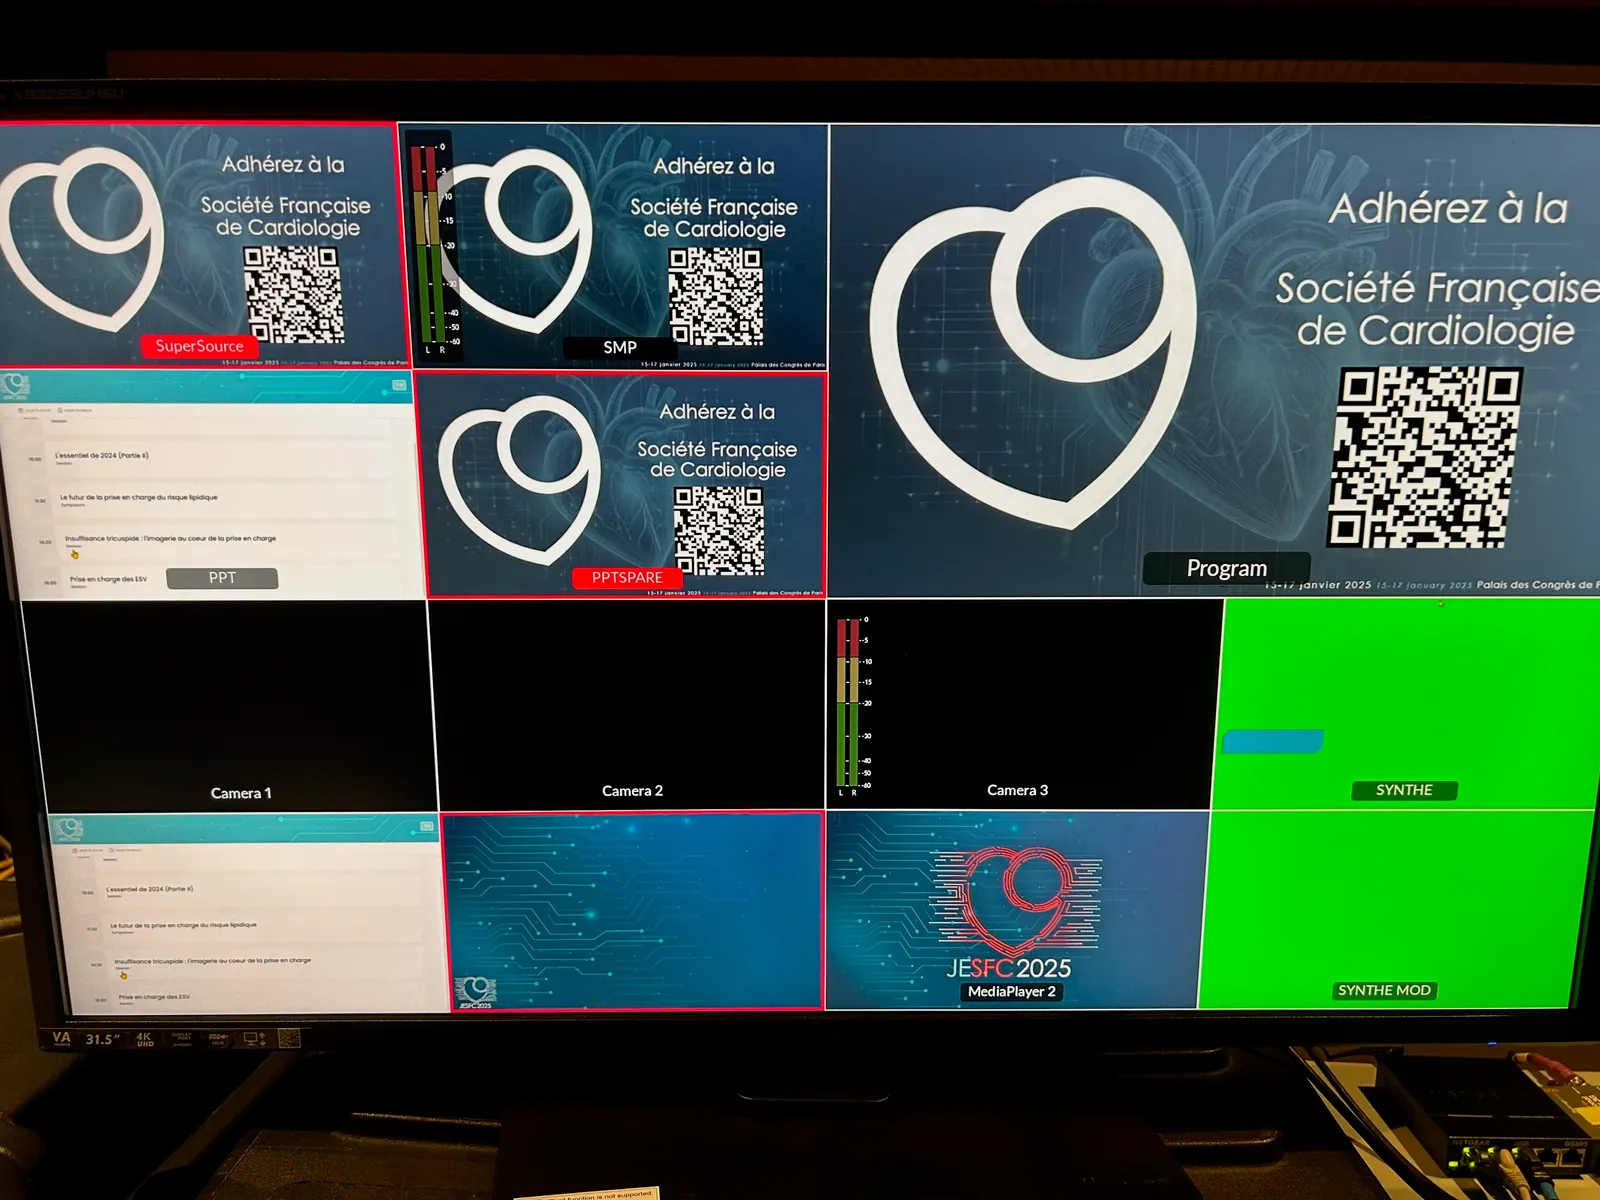The height and width of the screenshot is (1200, 1600).
Task: Click the SYNTHE MOD label
Action: pos(1384,990)
